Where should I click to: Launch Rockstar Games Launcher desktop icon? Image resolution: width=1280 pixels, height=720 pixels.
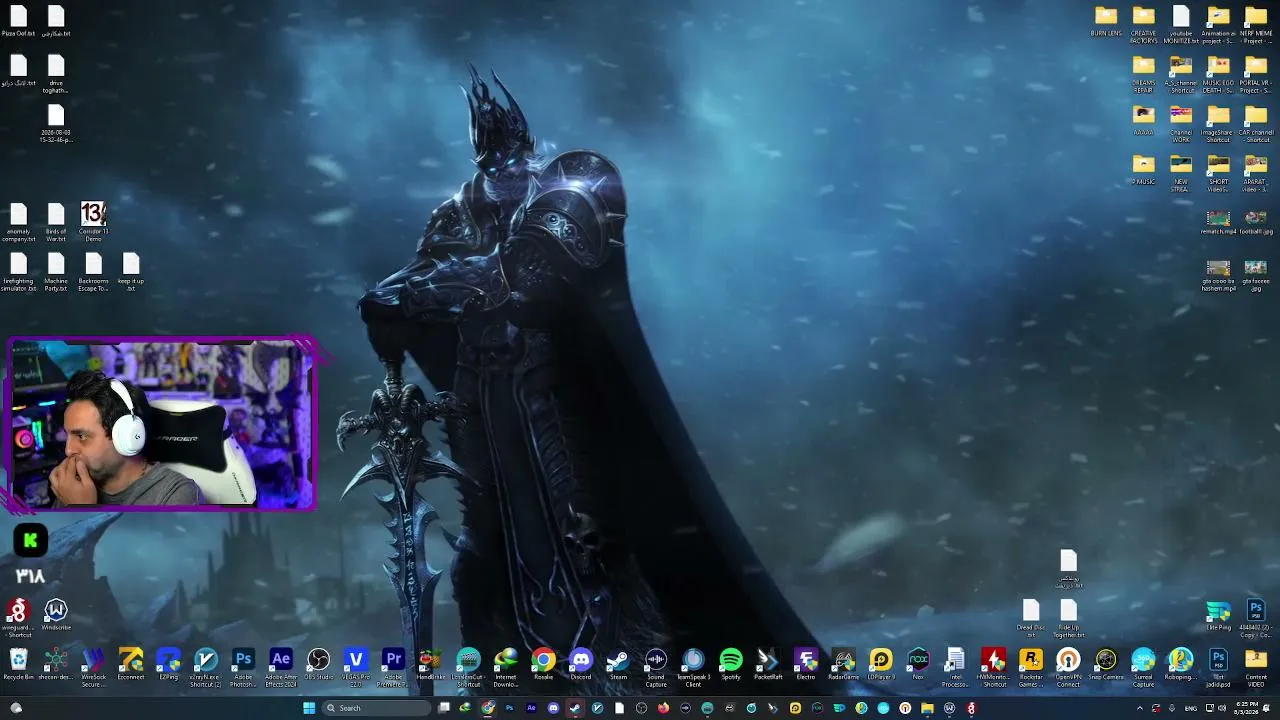click(1031, 667)
